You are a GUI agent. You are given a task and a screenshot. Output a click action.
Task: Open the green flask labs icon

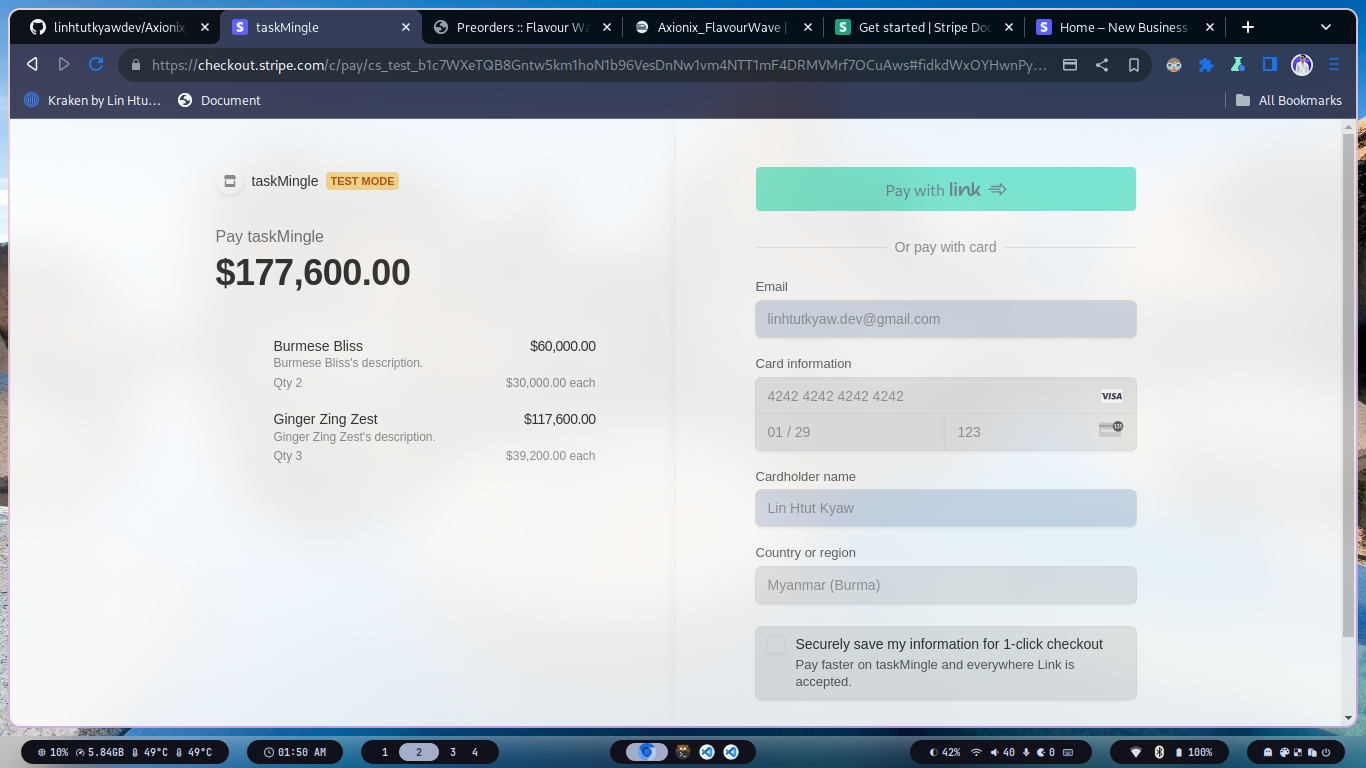[1238, 65]
